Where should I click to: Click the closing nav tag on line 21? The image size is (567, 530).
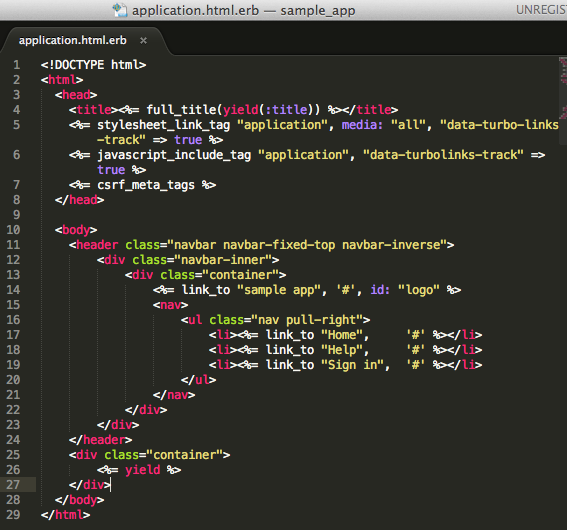click(x=174, y=395)
